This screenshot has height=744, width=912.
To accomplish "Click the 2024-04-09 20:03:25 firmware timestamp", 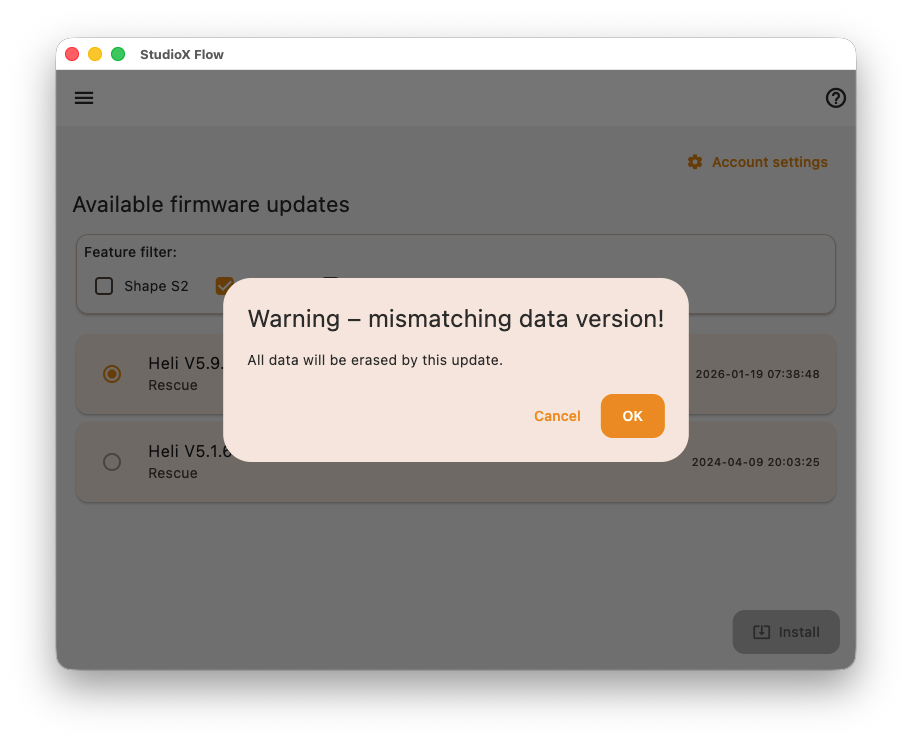I will (x=755, y=462).
